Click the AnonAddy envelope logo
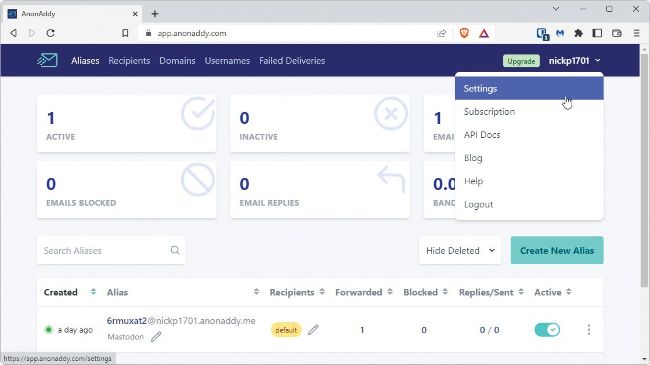This screenshot has width=650, height=365. pyautogui.click(x=47, y=61)
